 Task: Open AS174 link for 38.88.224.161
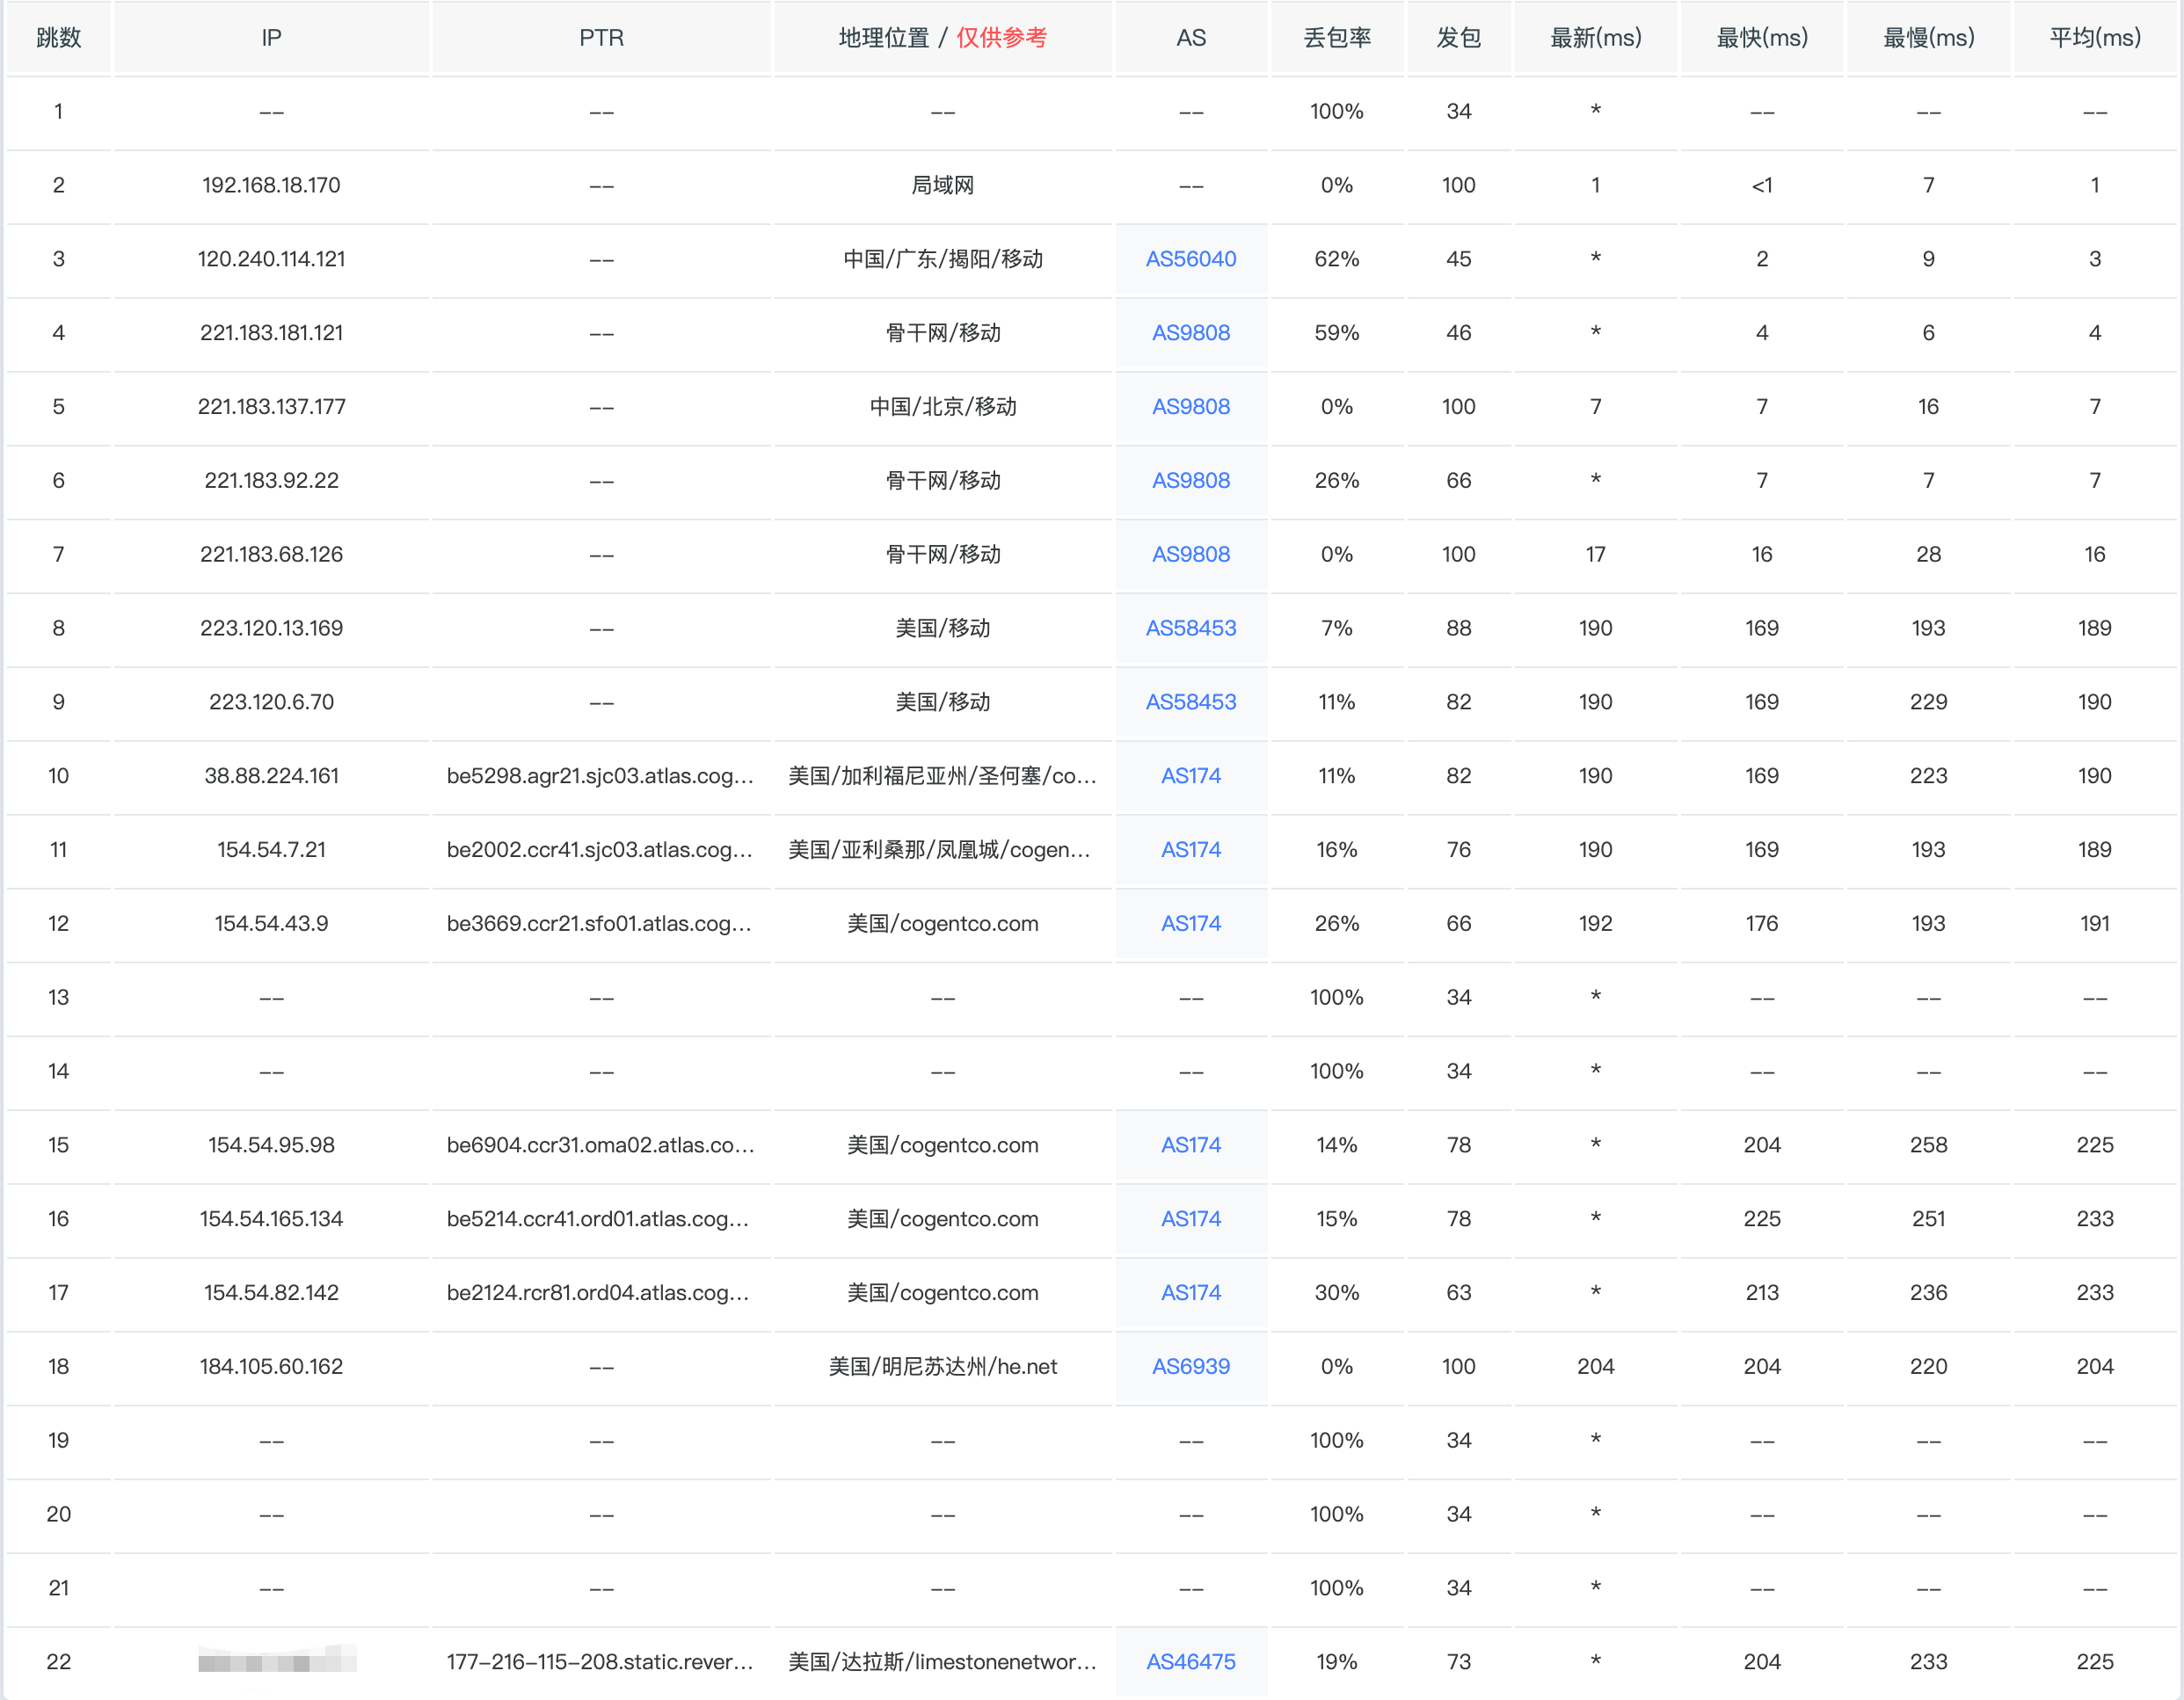[x=1190, y=776]
